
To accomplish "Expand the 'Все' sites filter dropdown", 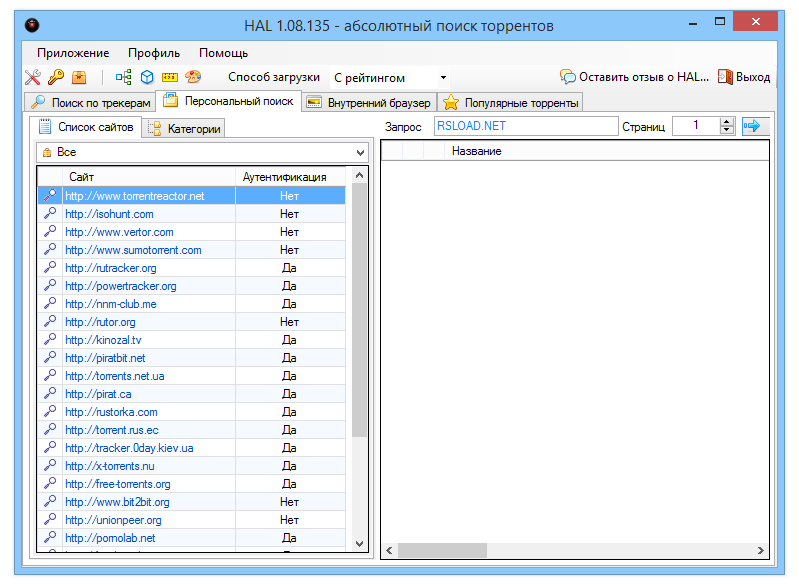I will (x=360, y=152).
